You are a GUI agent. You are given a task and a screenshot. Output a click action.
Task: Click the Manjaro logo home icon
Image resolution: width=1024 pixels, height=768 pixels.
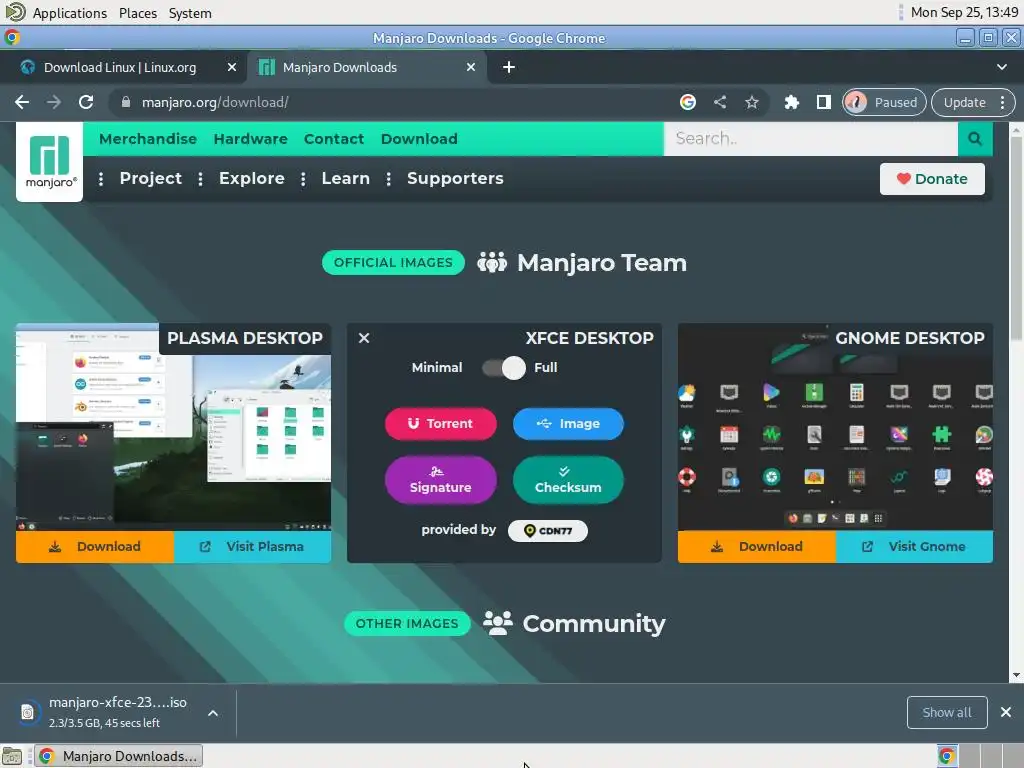pos(50,162)
